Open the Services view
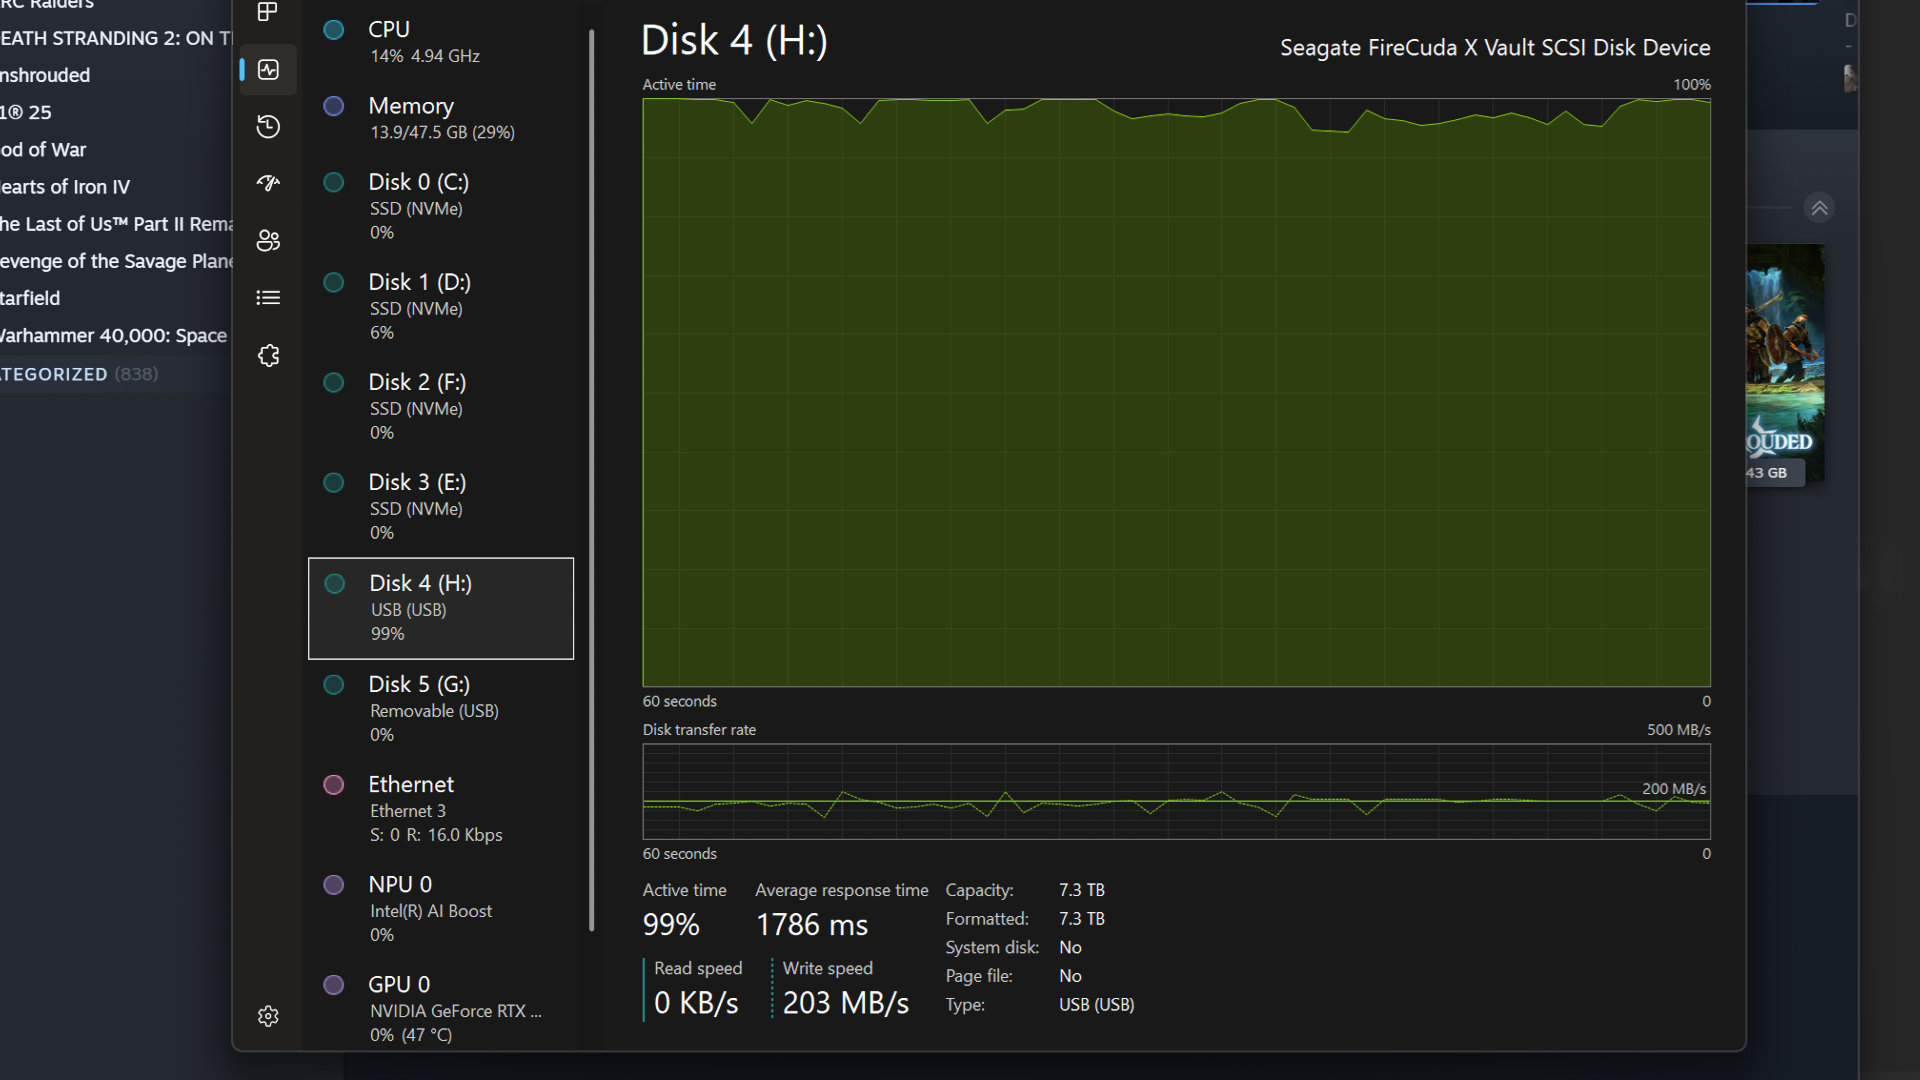This screenshot has width=1920, height=1080. [267, 355]
